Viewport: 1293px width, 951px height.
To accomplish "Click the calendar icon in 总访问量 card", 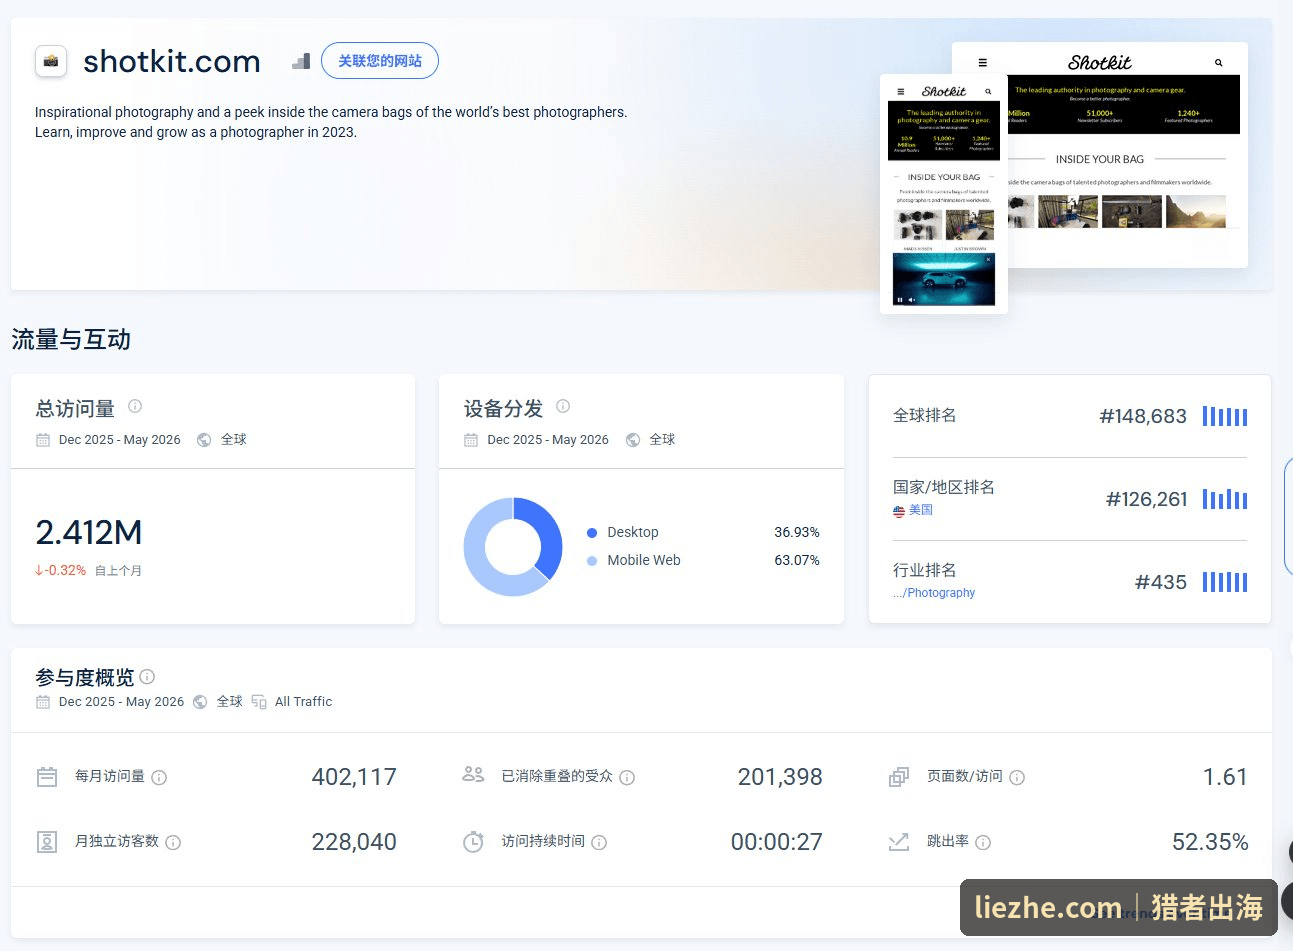I will [x=43, y=440].
